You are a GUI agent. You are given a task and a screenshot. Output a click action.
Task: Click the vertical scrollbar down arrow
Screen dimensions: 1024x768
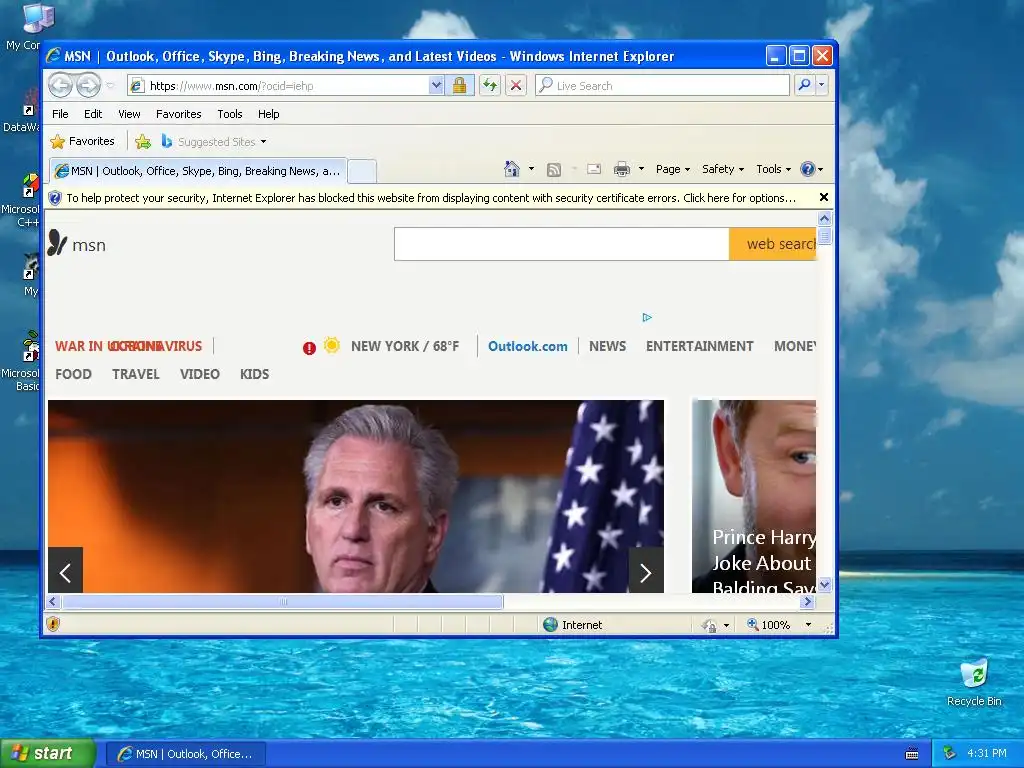[824, 584]
